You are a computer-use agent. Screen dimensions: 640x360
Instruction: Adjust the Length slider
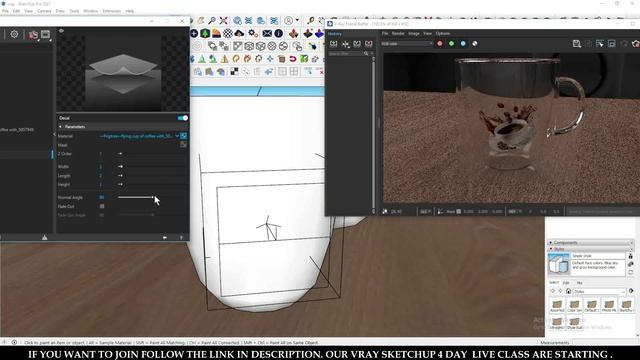(120, 176)
